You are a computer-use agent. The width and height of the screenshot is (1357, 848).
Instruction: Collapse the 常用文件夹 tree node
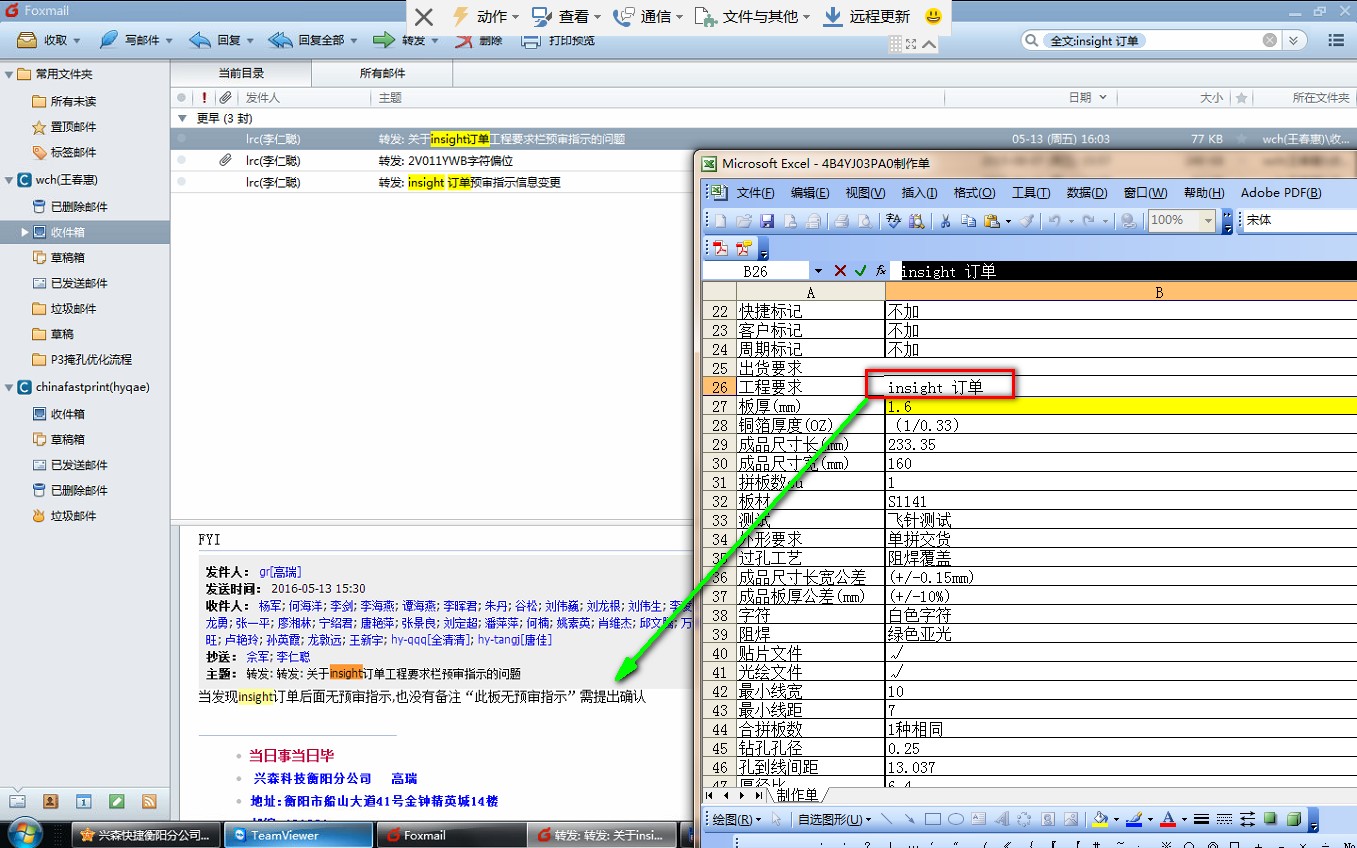click(9, 75)
